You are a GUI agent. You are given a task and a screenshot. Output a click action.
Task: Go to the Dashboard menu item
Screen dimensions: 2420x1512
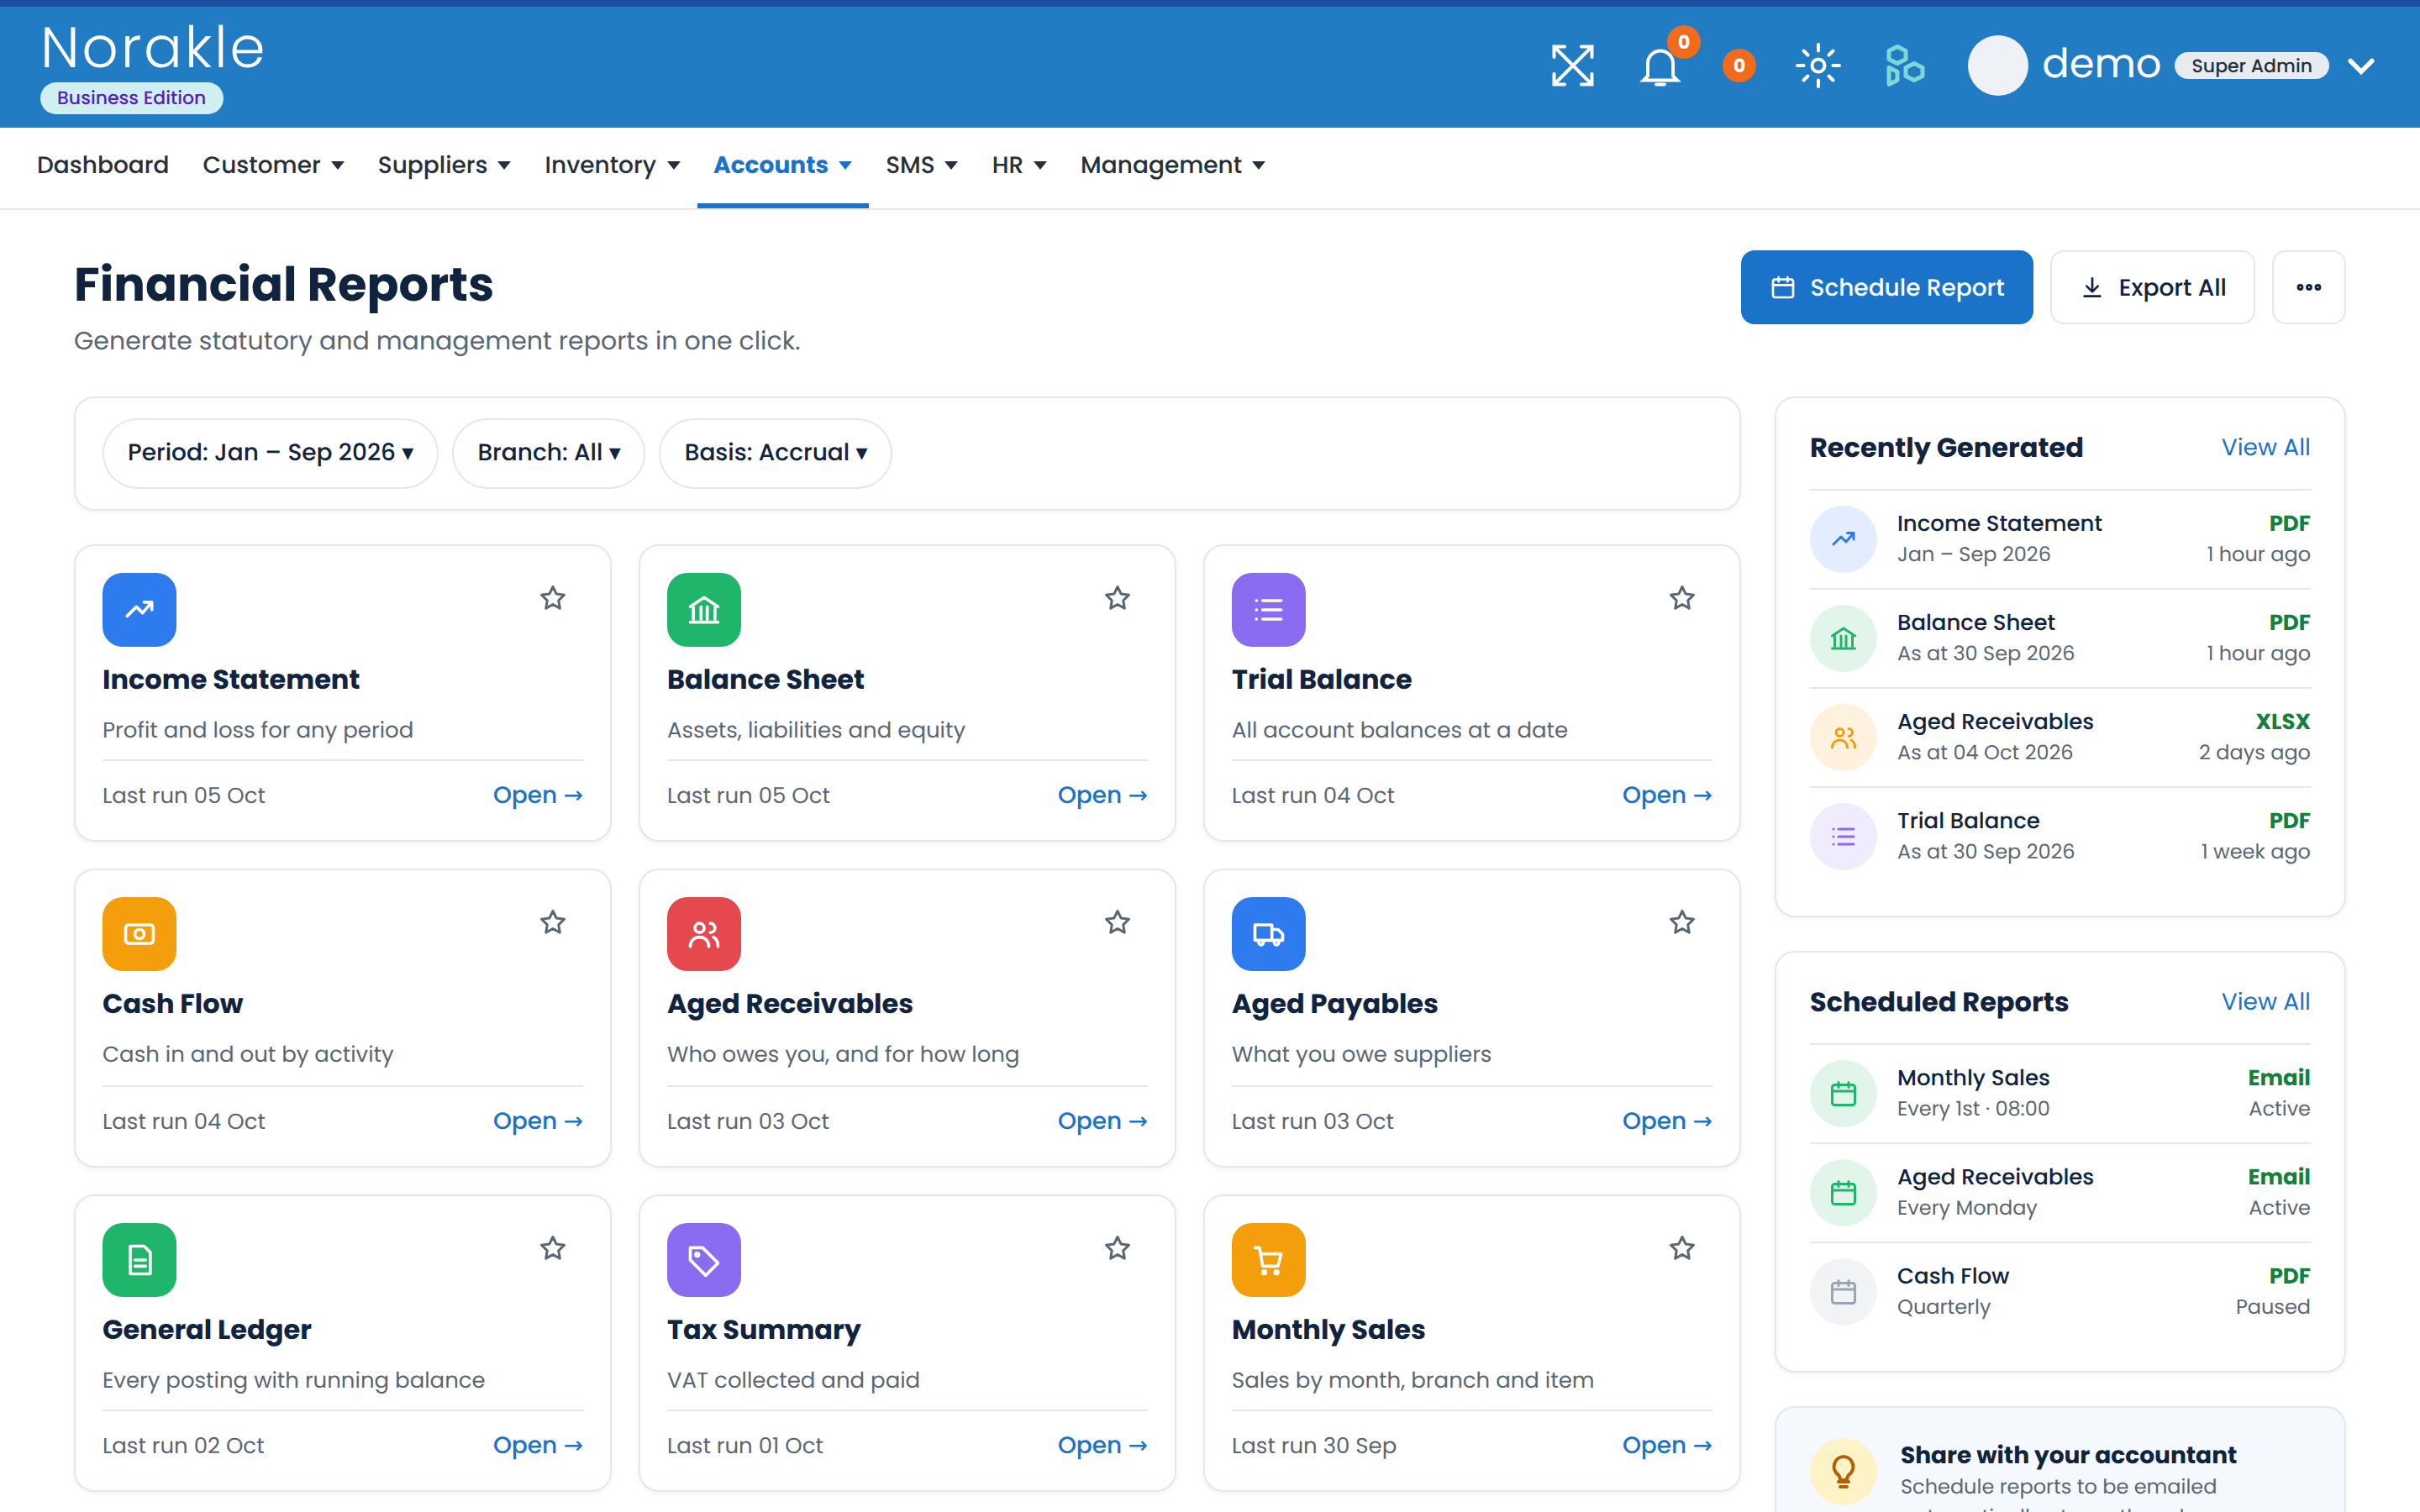pos(103,165)
